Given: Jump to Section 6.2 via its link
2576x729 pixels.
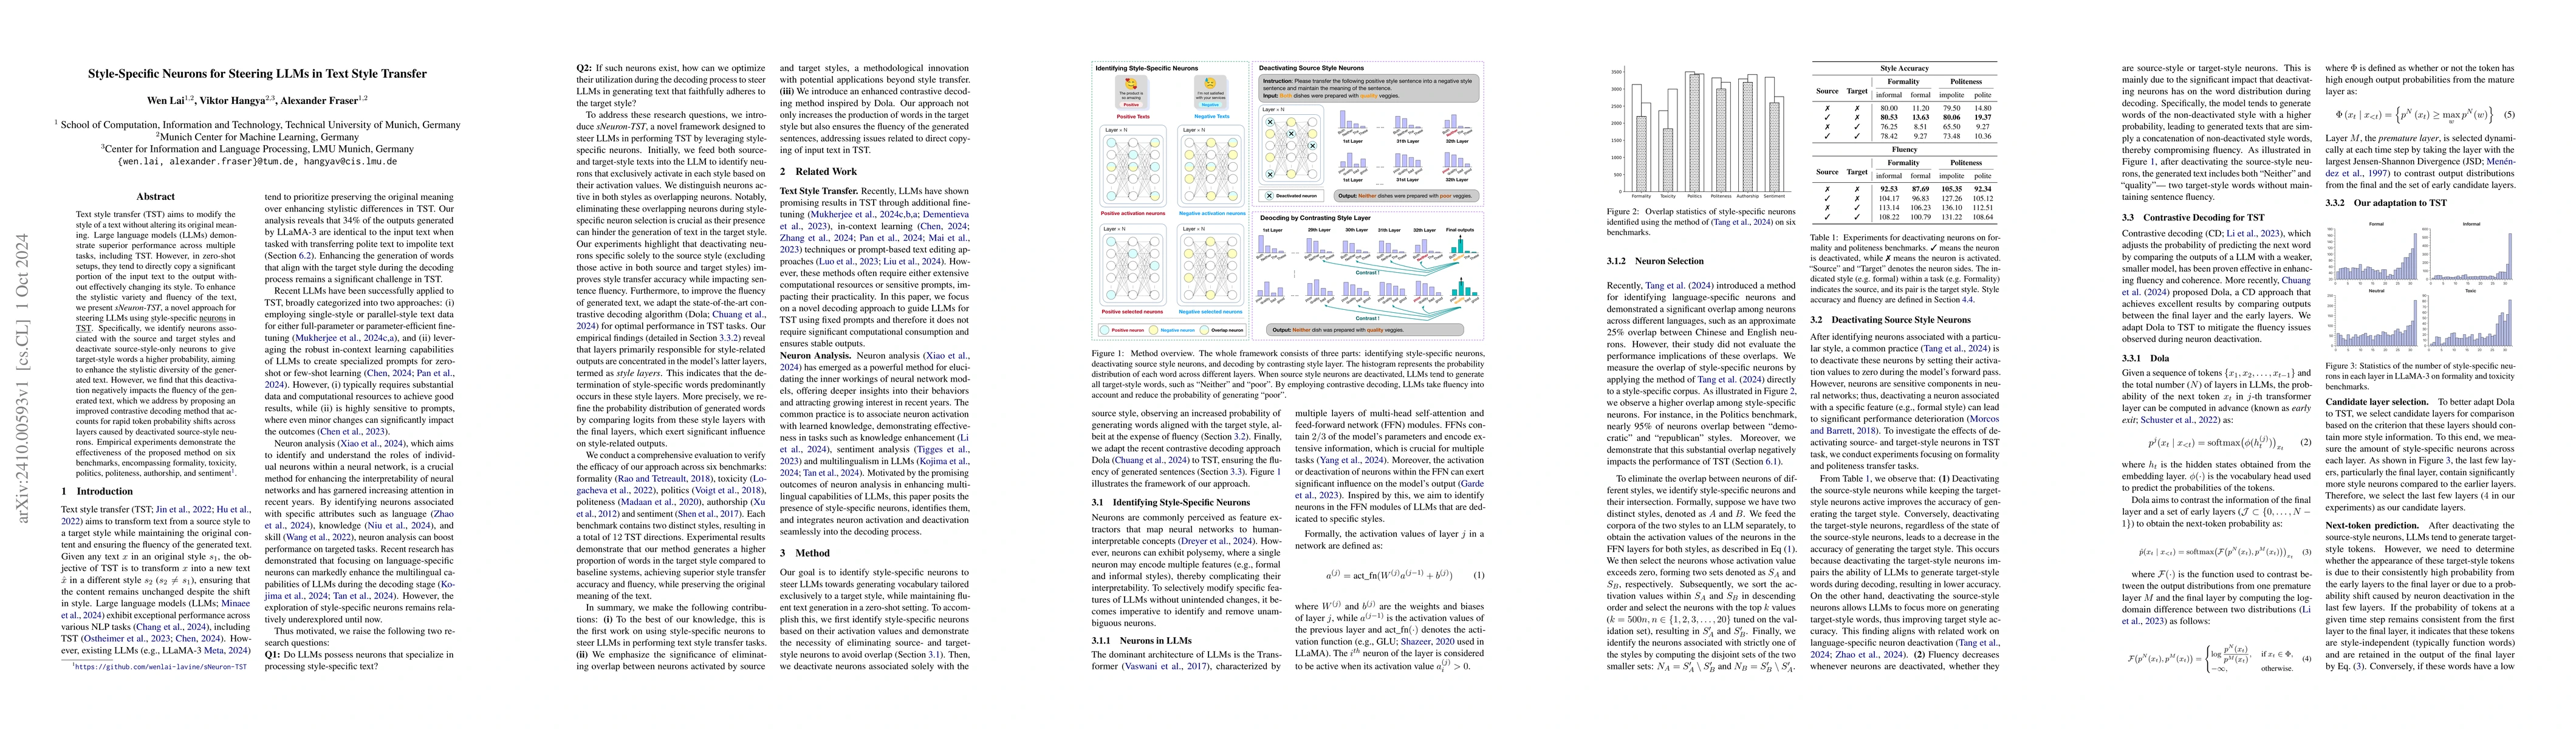Looking at the screenshot, I should (x=305, y=256).
